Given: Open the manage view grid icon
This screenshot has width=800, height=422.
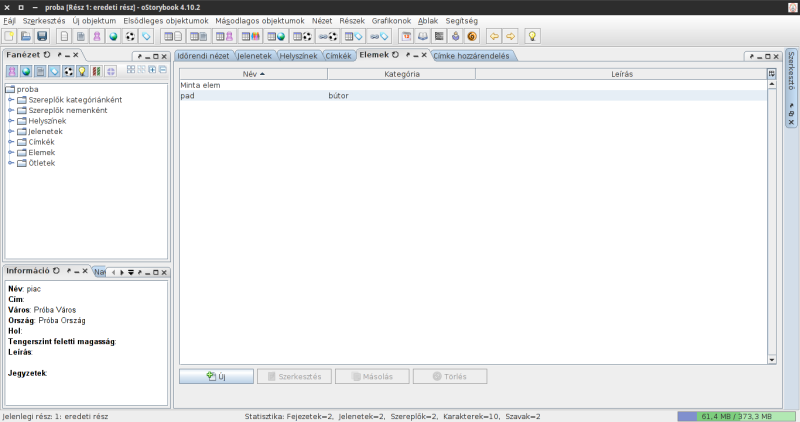Looking at the screenshot, I should 439,36.
